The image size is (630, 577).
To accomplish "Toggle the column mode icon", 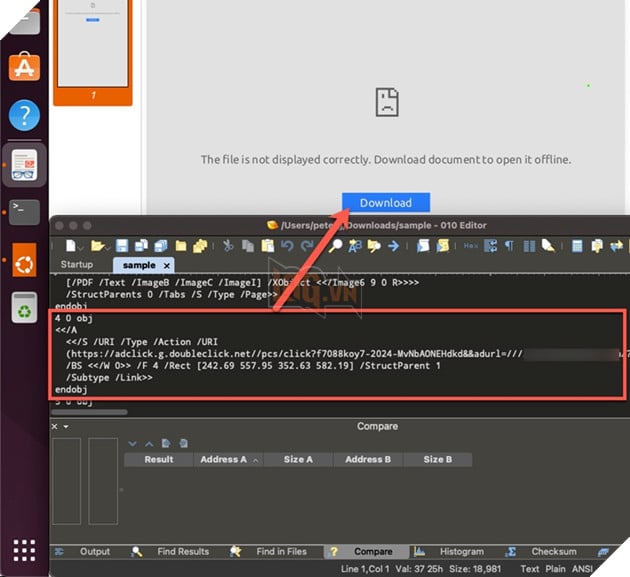I will coord(529,246).
